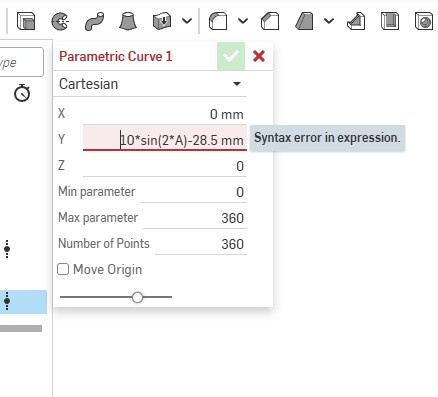
Task: Cancel Parametric Curve 1 with red X
Action: click(259, 56)
